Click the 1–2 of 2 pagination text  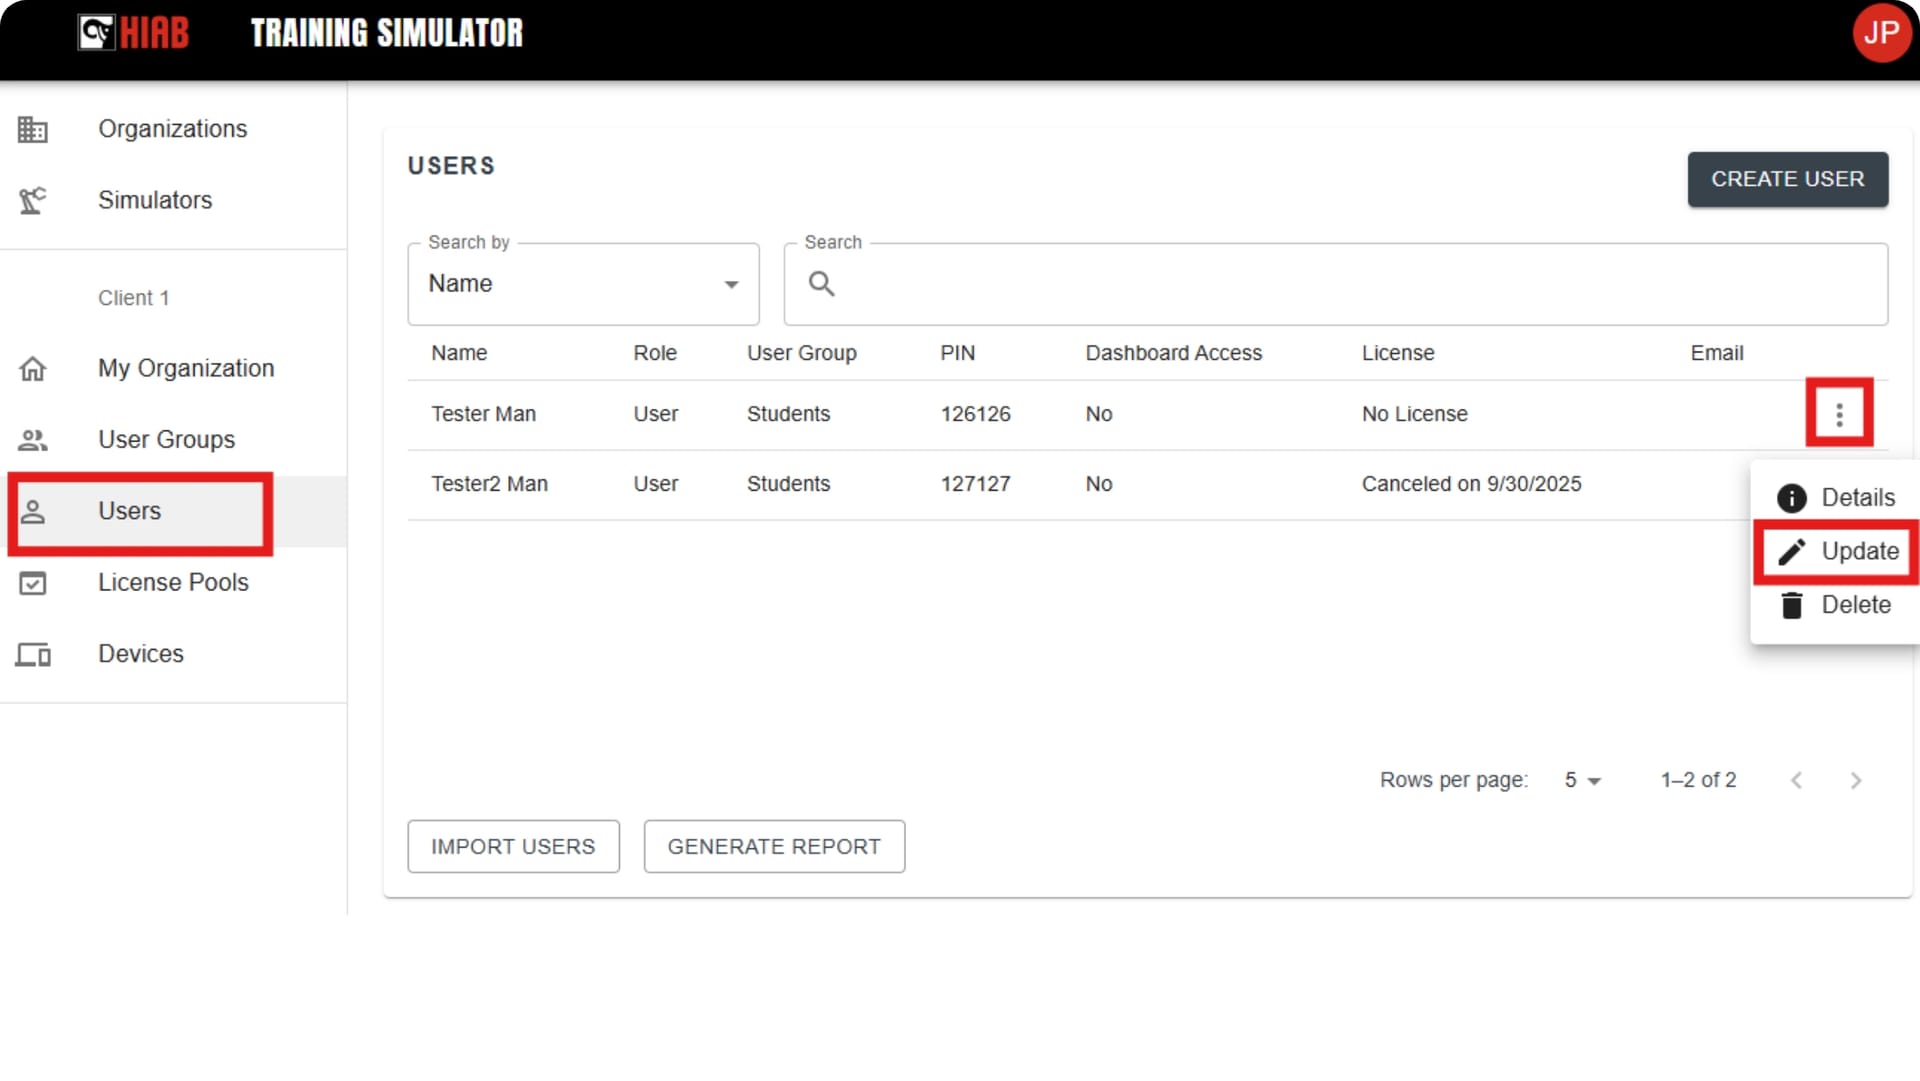1698,781
